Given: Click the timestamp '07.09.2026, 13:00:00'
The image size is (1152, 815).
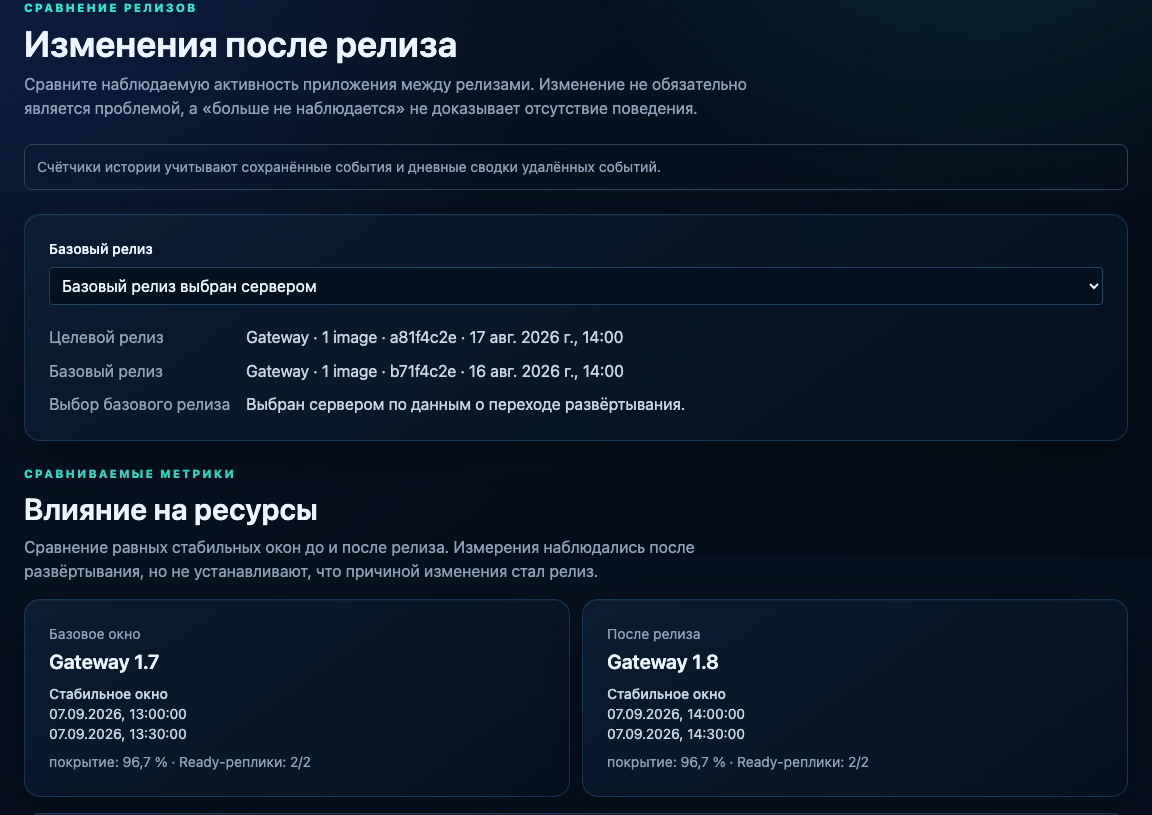Looking at the screenshot, I should (x=118, y=714).
